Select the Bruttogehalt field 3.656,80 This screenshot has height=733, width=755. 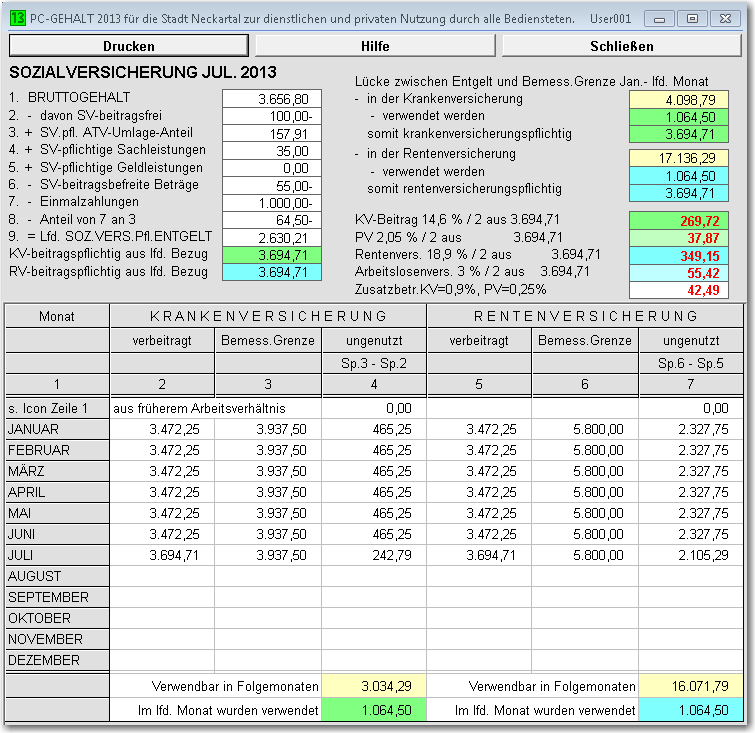click(272, 99)
